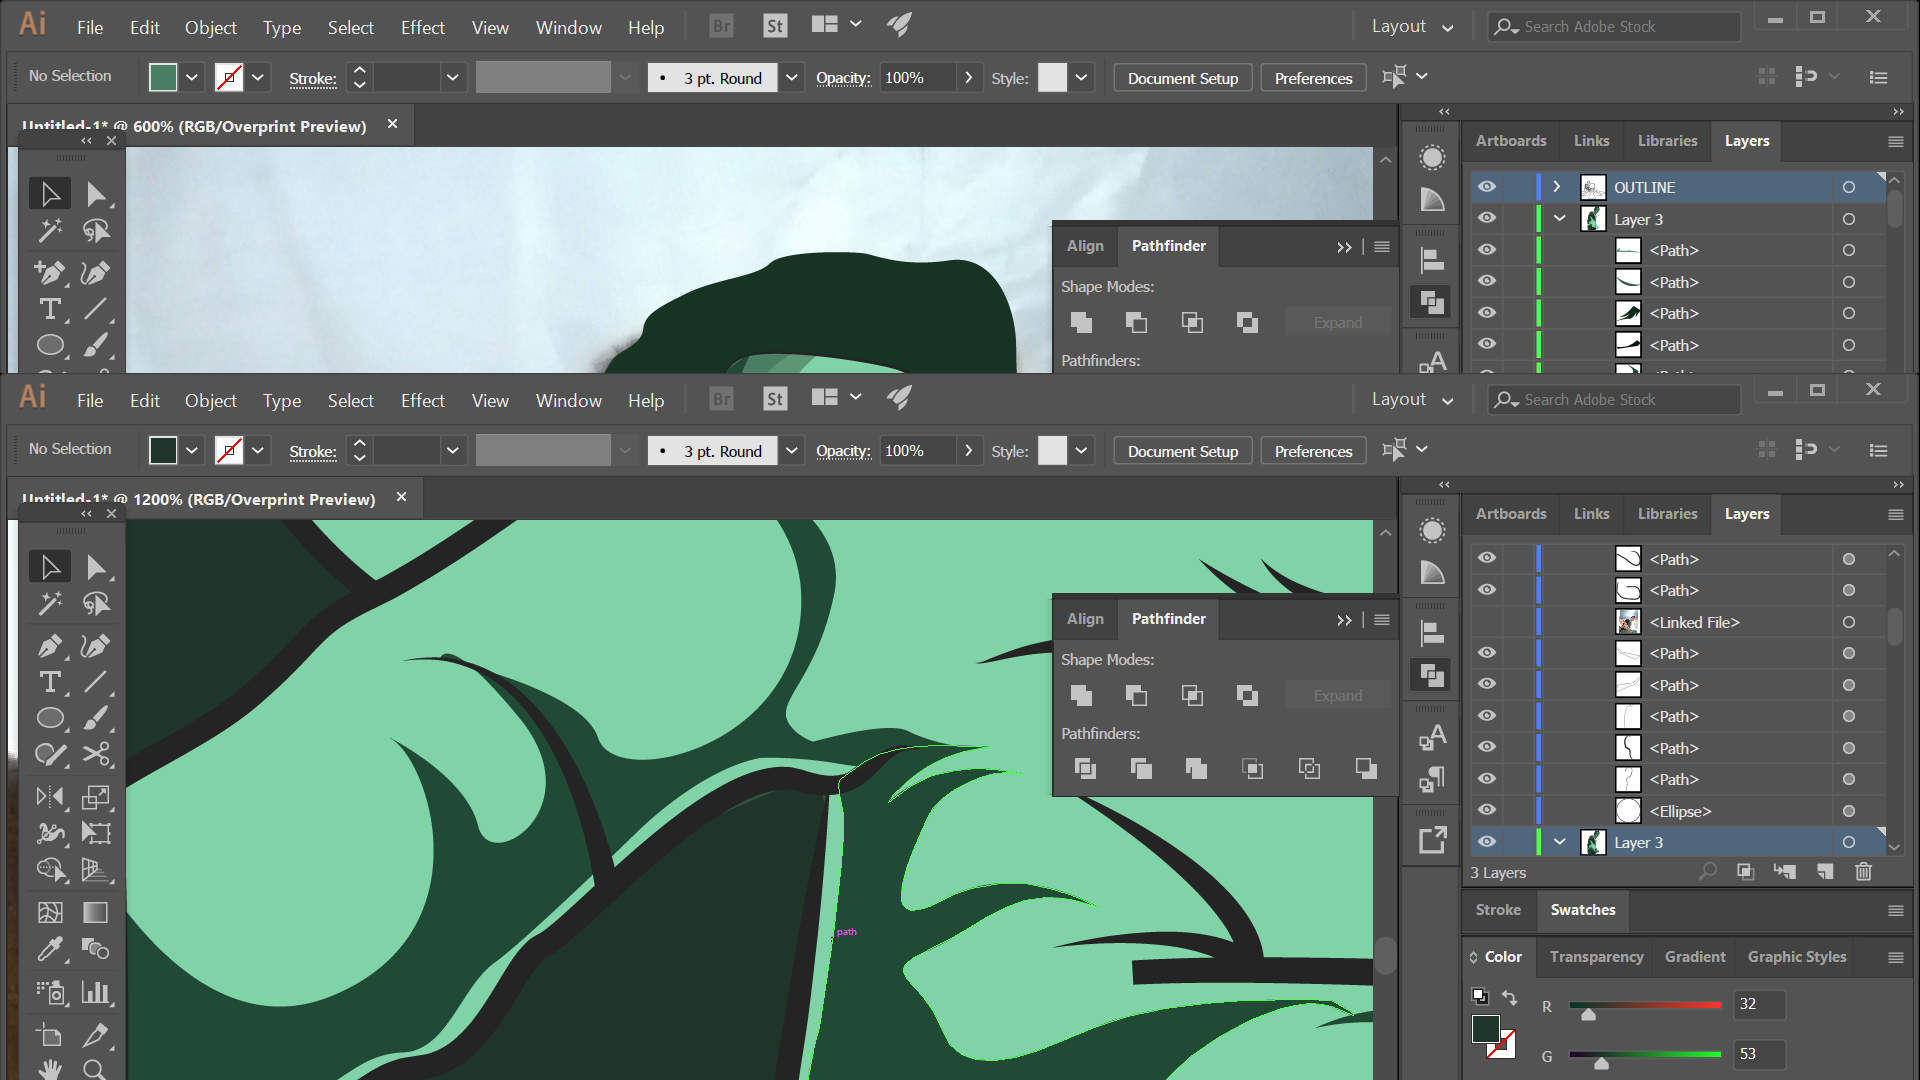Close the 1200% document tab
The image size is (1920, 1080).
(401, 497)
